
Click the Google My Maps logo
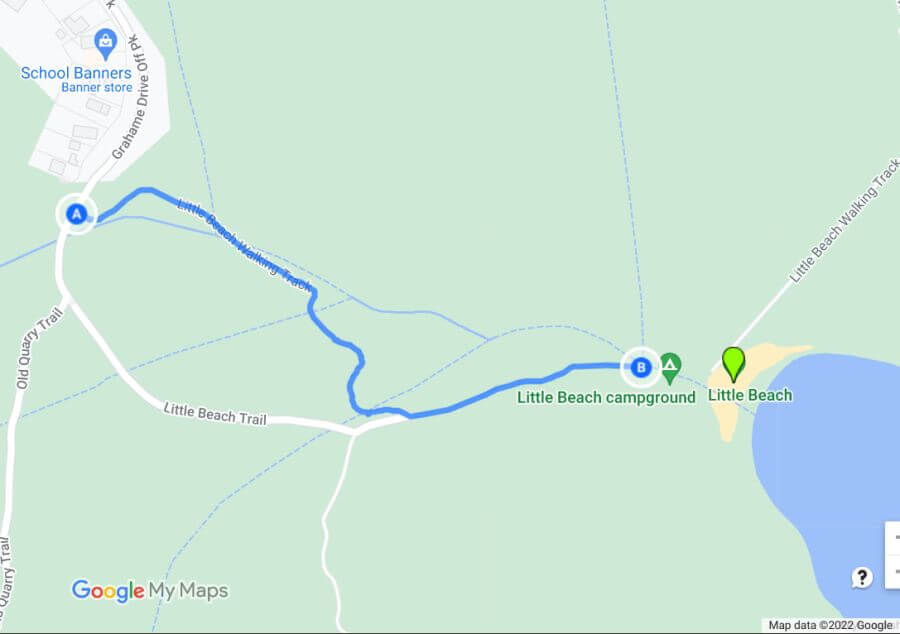pyautogui.click(x=150, y=591)
